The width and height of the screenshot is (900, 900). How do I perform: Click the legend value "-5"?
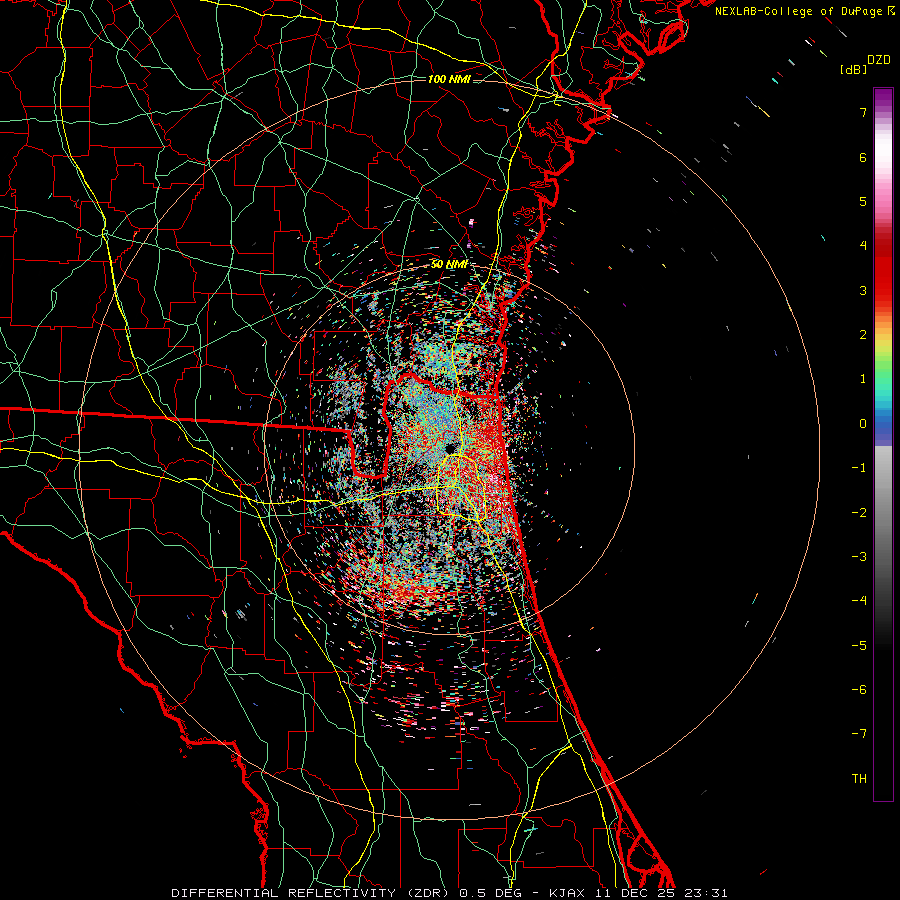[x=859, y=646]
